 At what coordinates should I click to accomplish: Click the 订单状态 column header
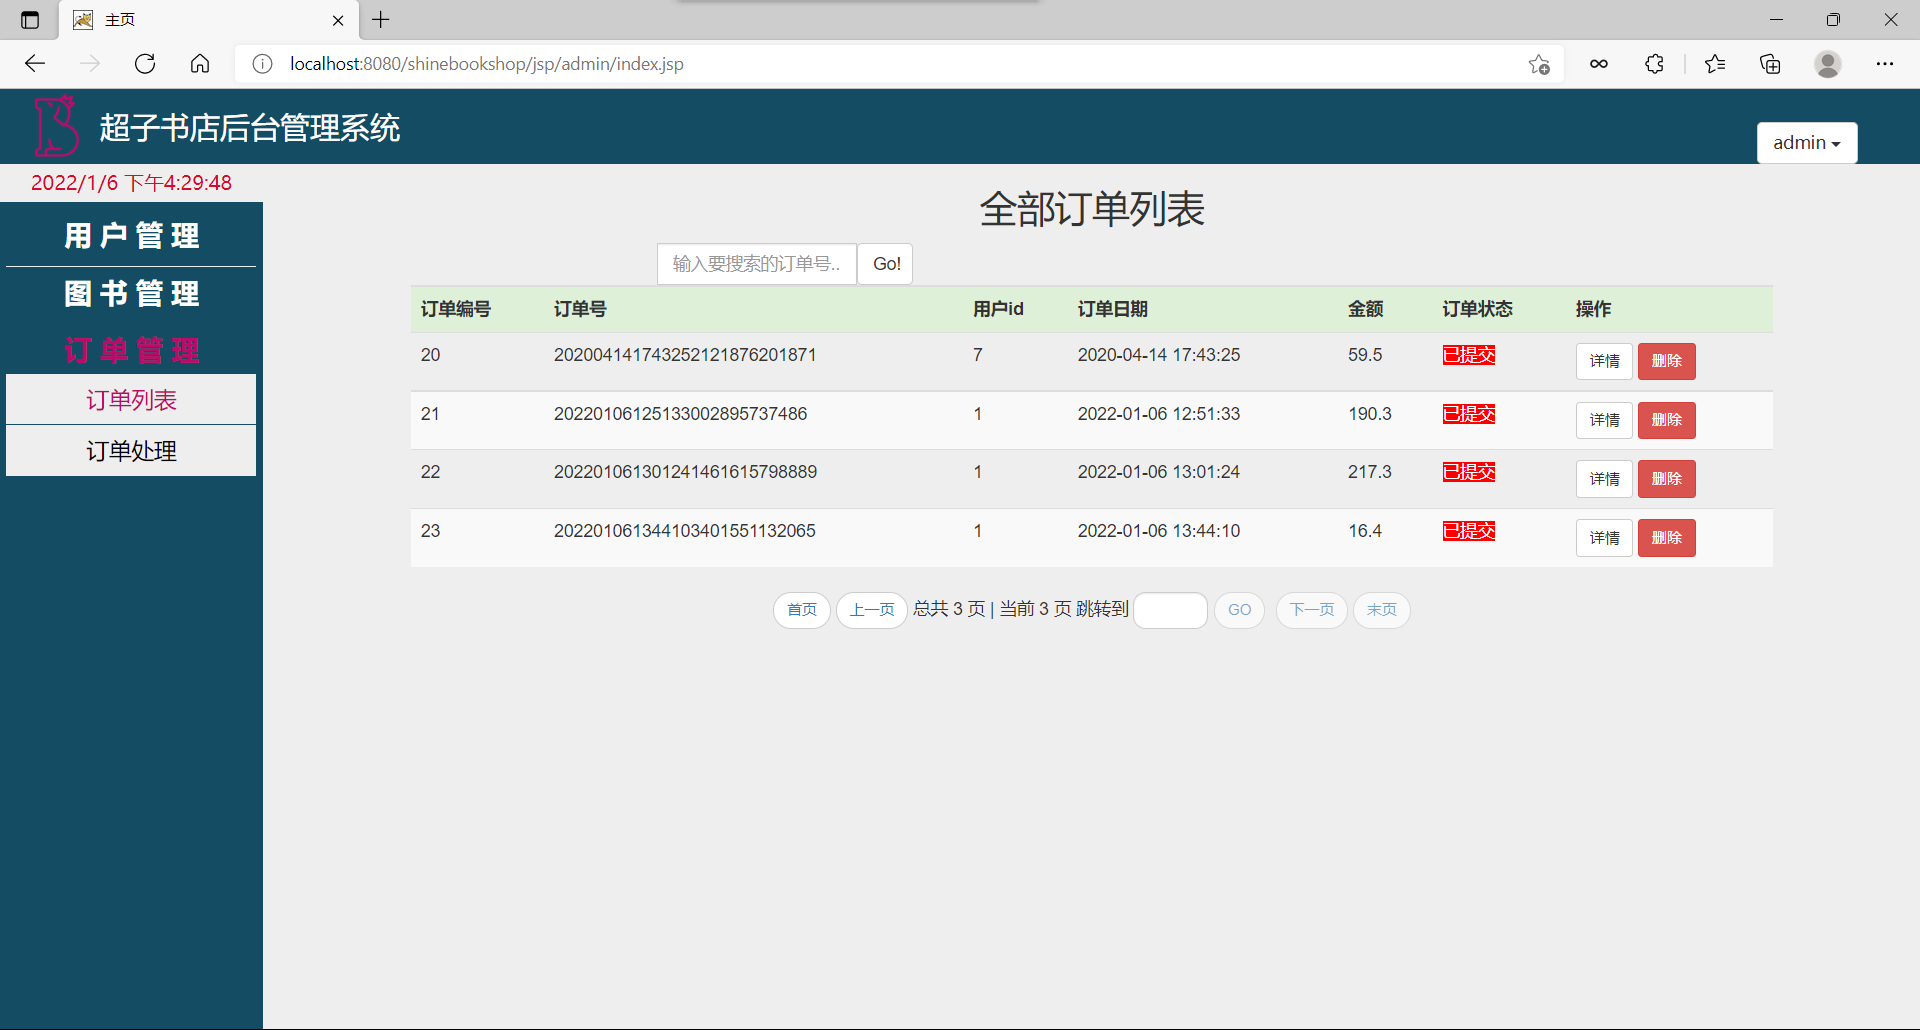pos(1478,309)
